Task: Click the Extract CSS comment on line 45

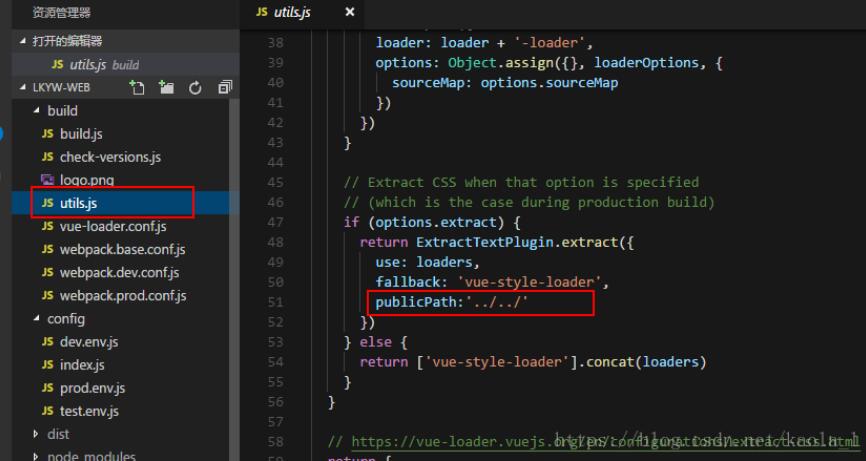Action: [x=521, y=182]
